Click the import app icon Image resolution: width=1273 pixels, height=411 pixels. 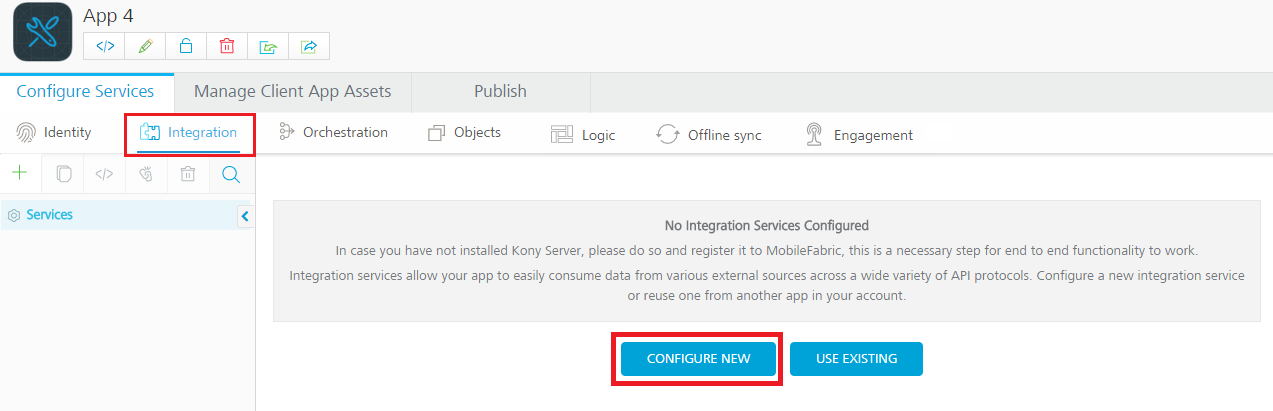[x=268, y=46]
